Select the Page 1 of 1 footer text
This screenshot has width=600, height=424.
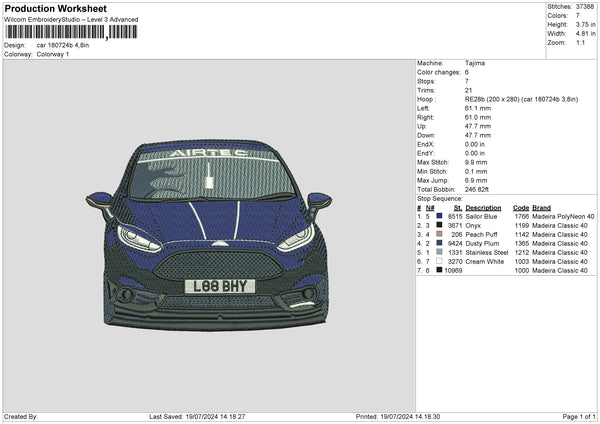579,417
